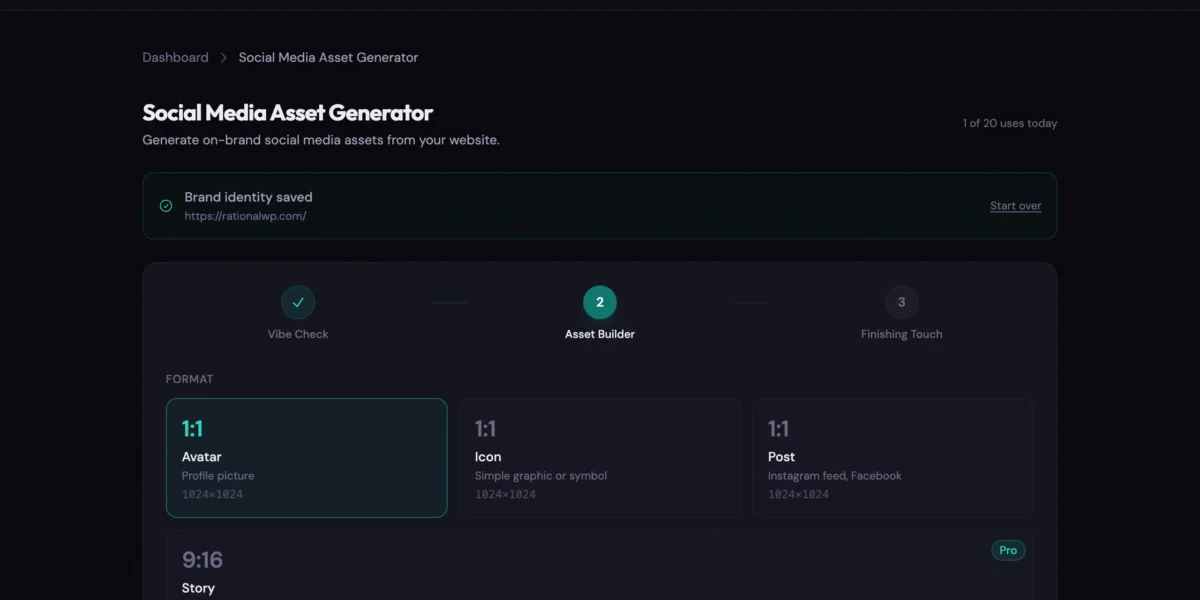Select the Post Instagram feed format

[892, 458]
